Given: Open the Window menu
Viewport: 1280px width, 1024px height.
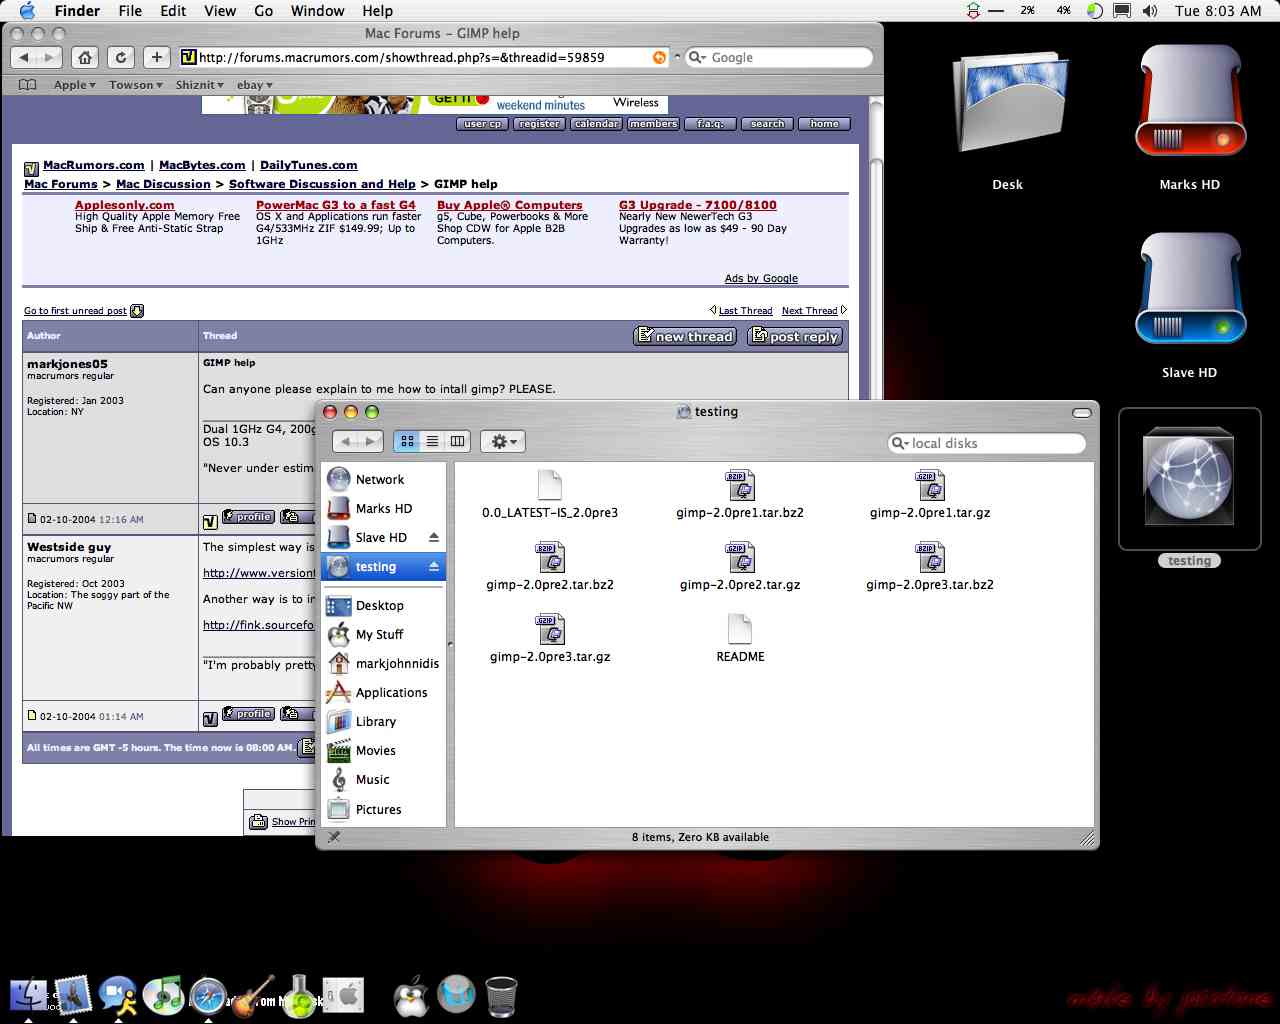Looking at the screenshot, I should tap(317, 11).
